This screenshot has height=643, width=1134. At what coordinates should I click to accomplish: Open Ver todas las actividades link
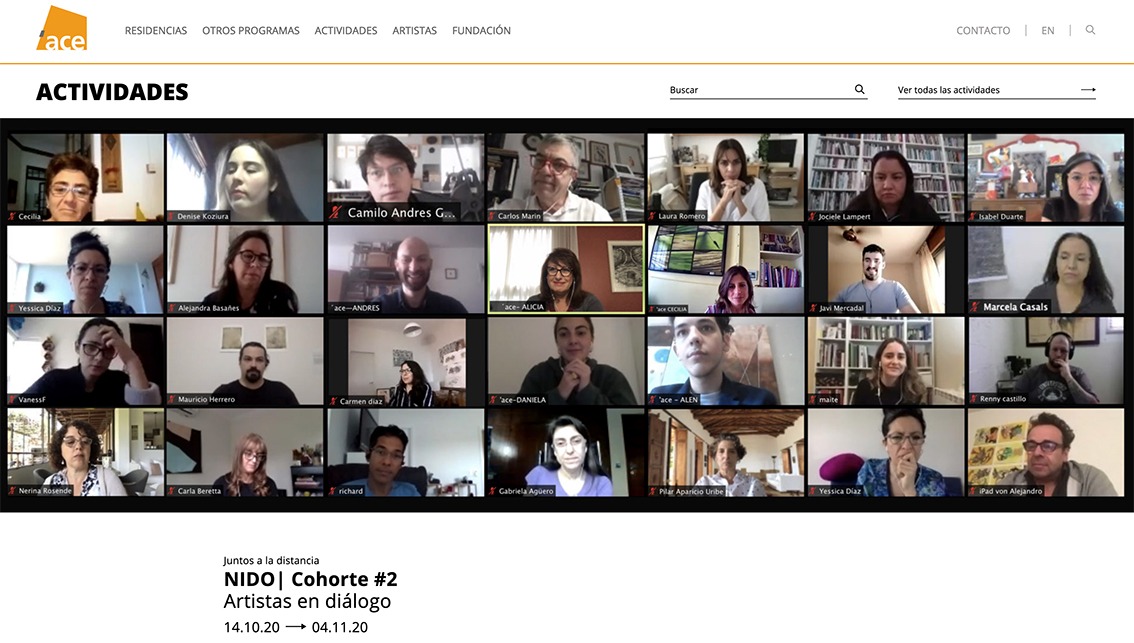tap(949, 90)
